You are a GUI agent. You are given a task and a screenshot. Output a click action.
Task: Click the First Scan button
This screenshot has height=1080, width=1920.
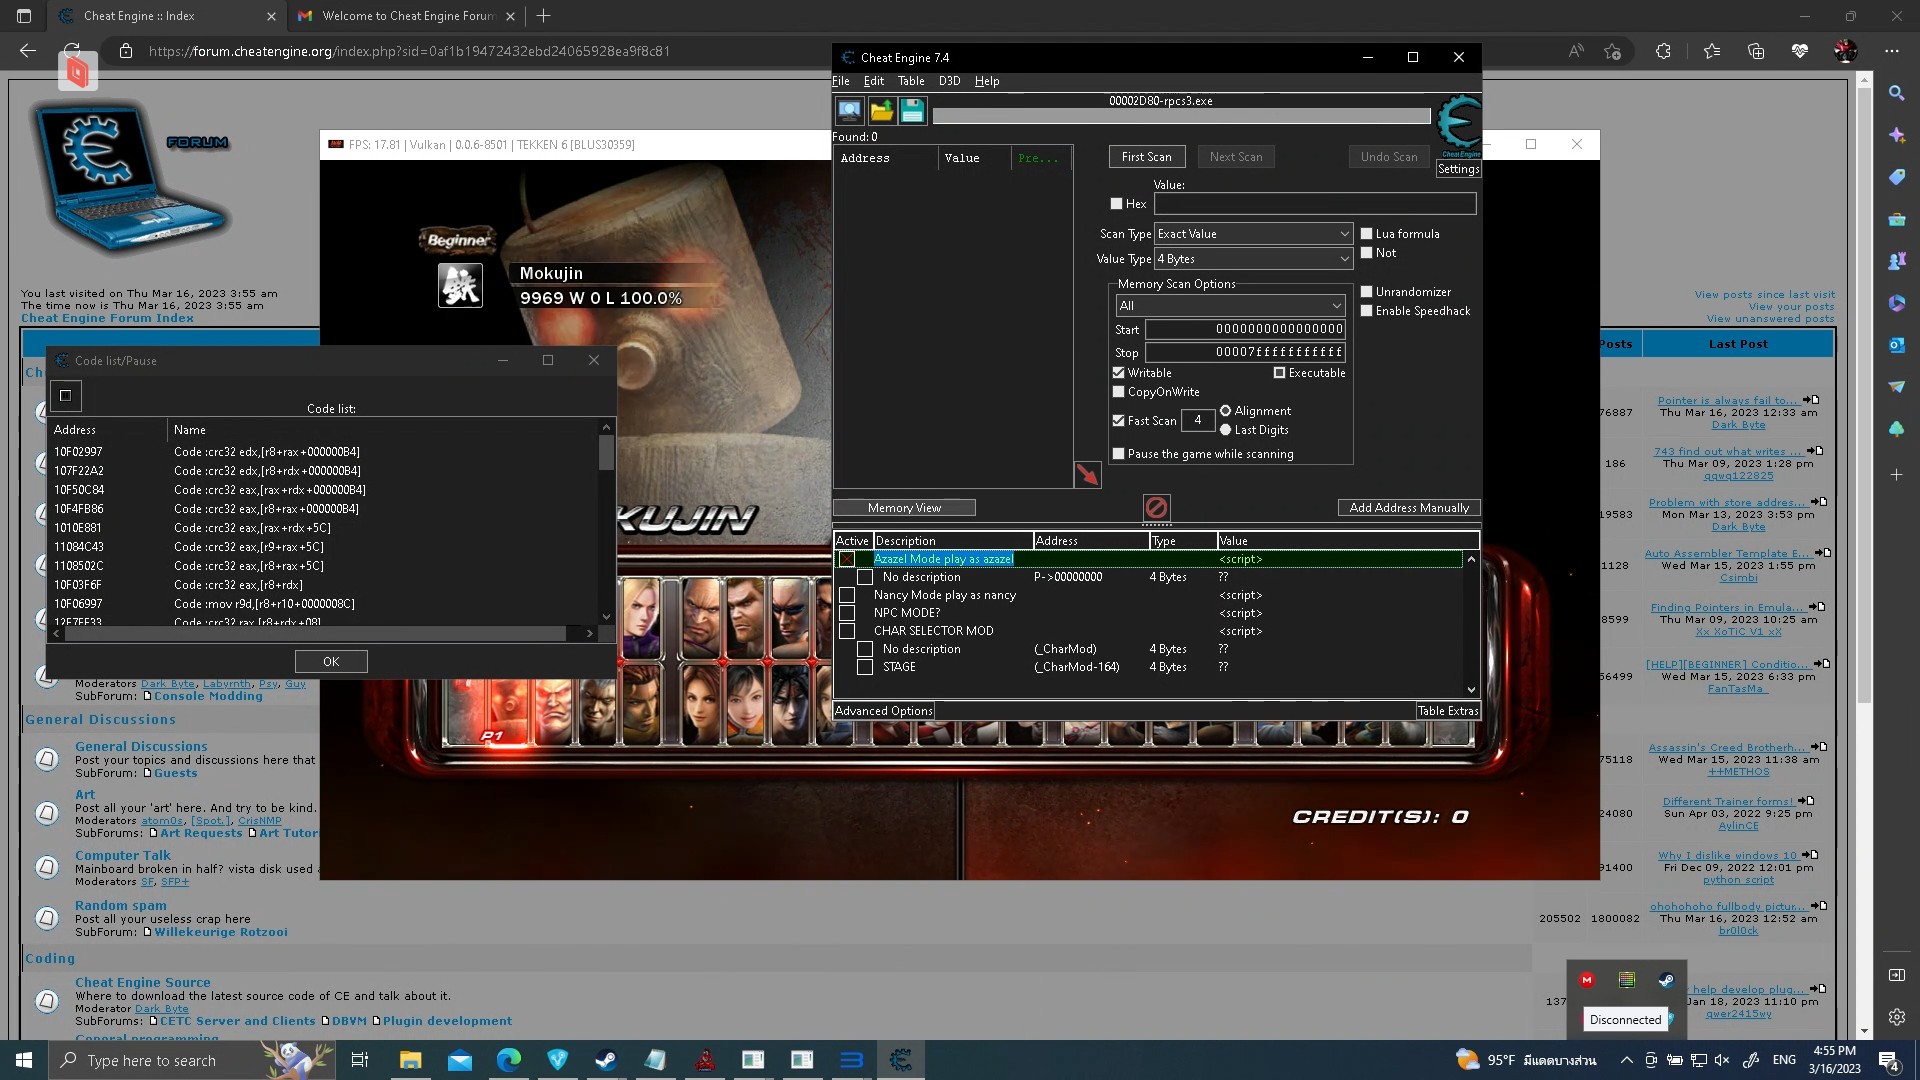point(1146,157)
